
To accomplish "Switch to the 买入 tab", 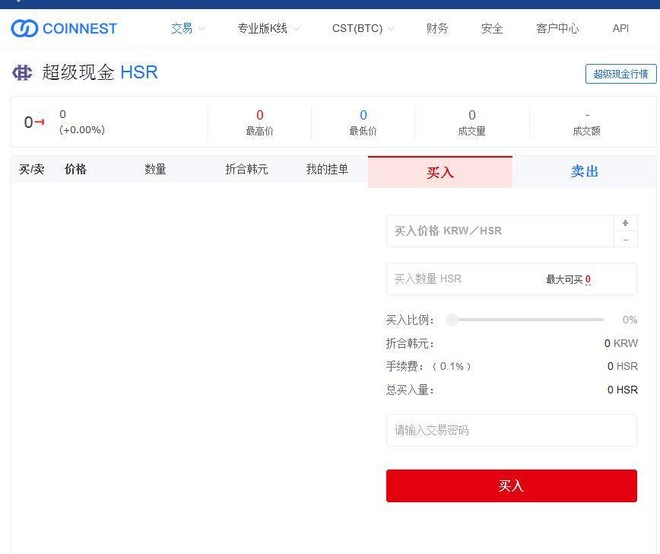I will coord(440,172).
